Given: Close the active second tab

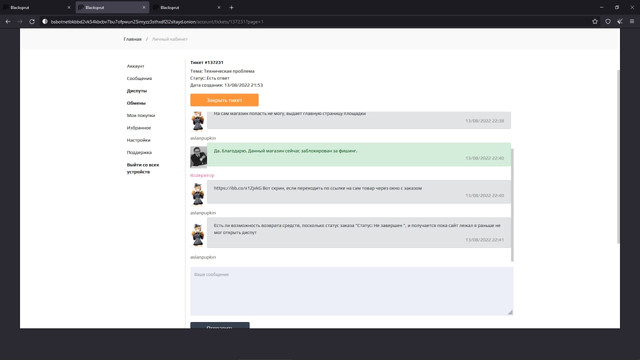Looking at the screenshot, I should (144, 7).
